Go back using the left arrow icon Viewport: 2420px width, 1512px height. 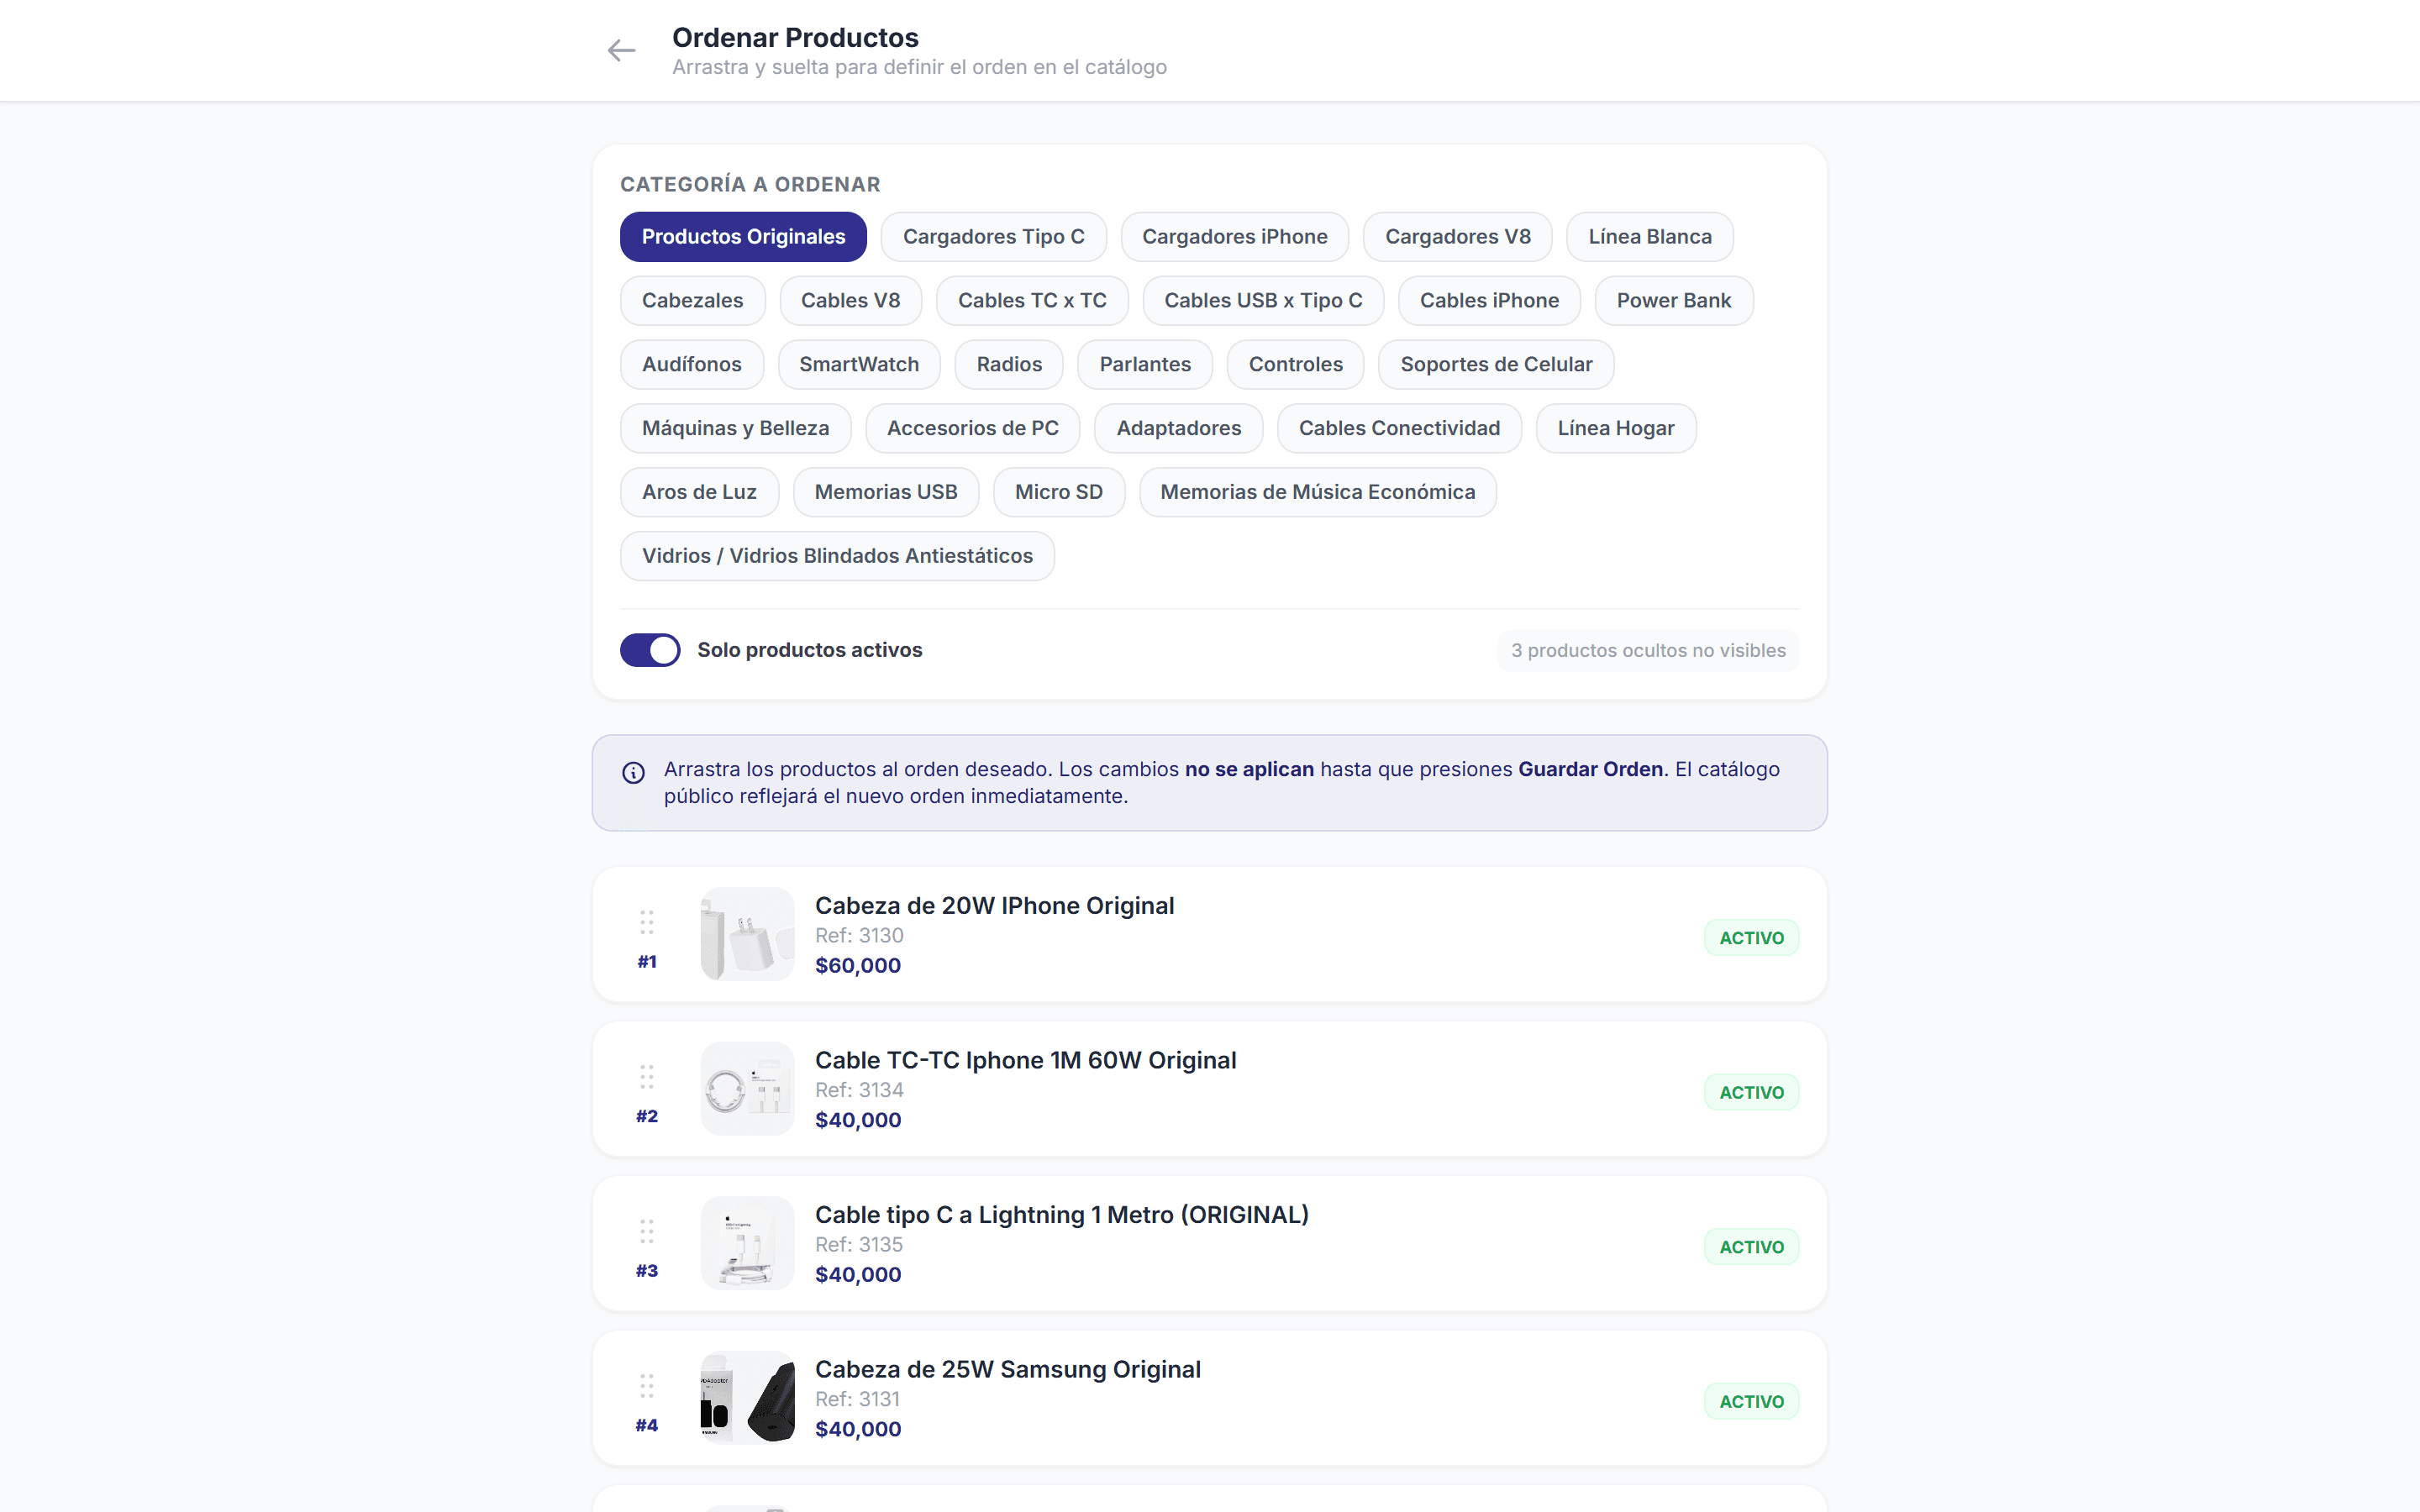[621, 50]
